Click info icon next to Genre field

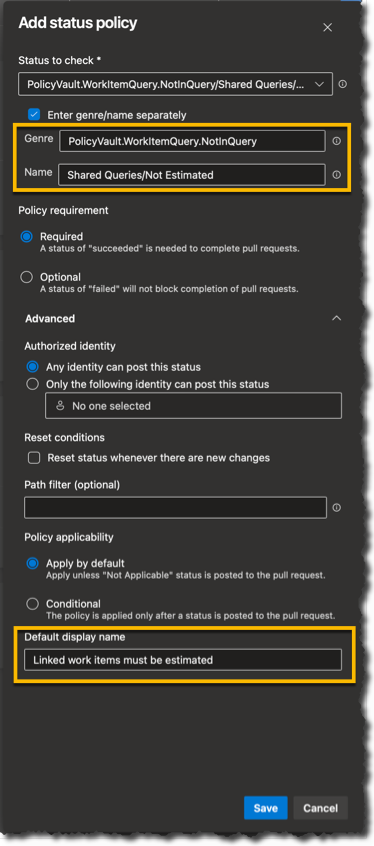tap(336, 141)
